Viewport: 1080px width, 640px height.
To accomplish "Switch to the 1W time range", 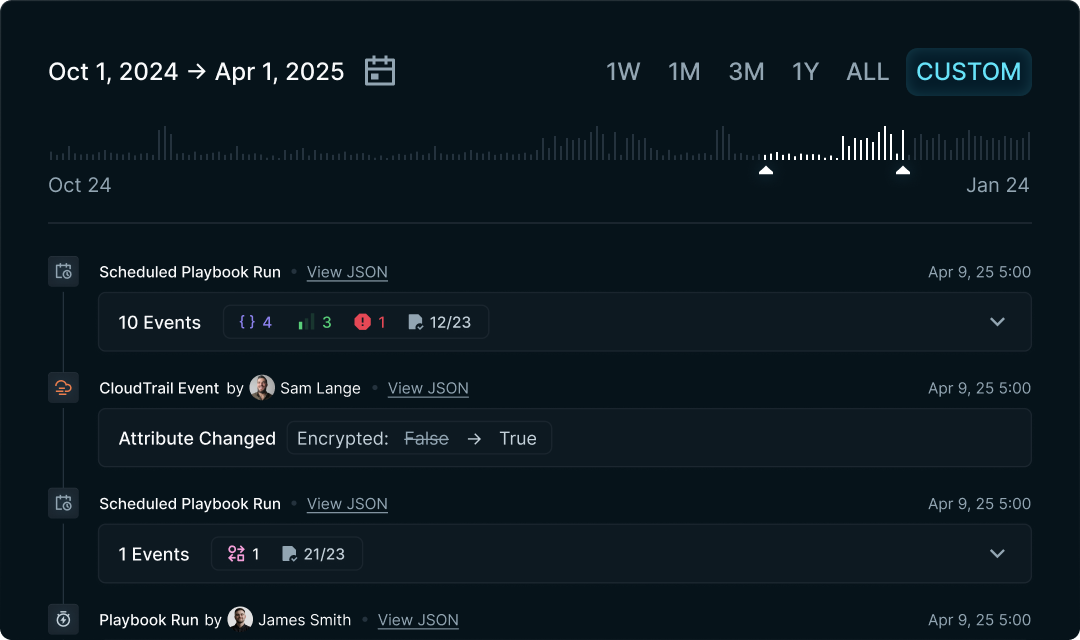I will tap(623, 71).
